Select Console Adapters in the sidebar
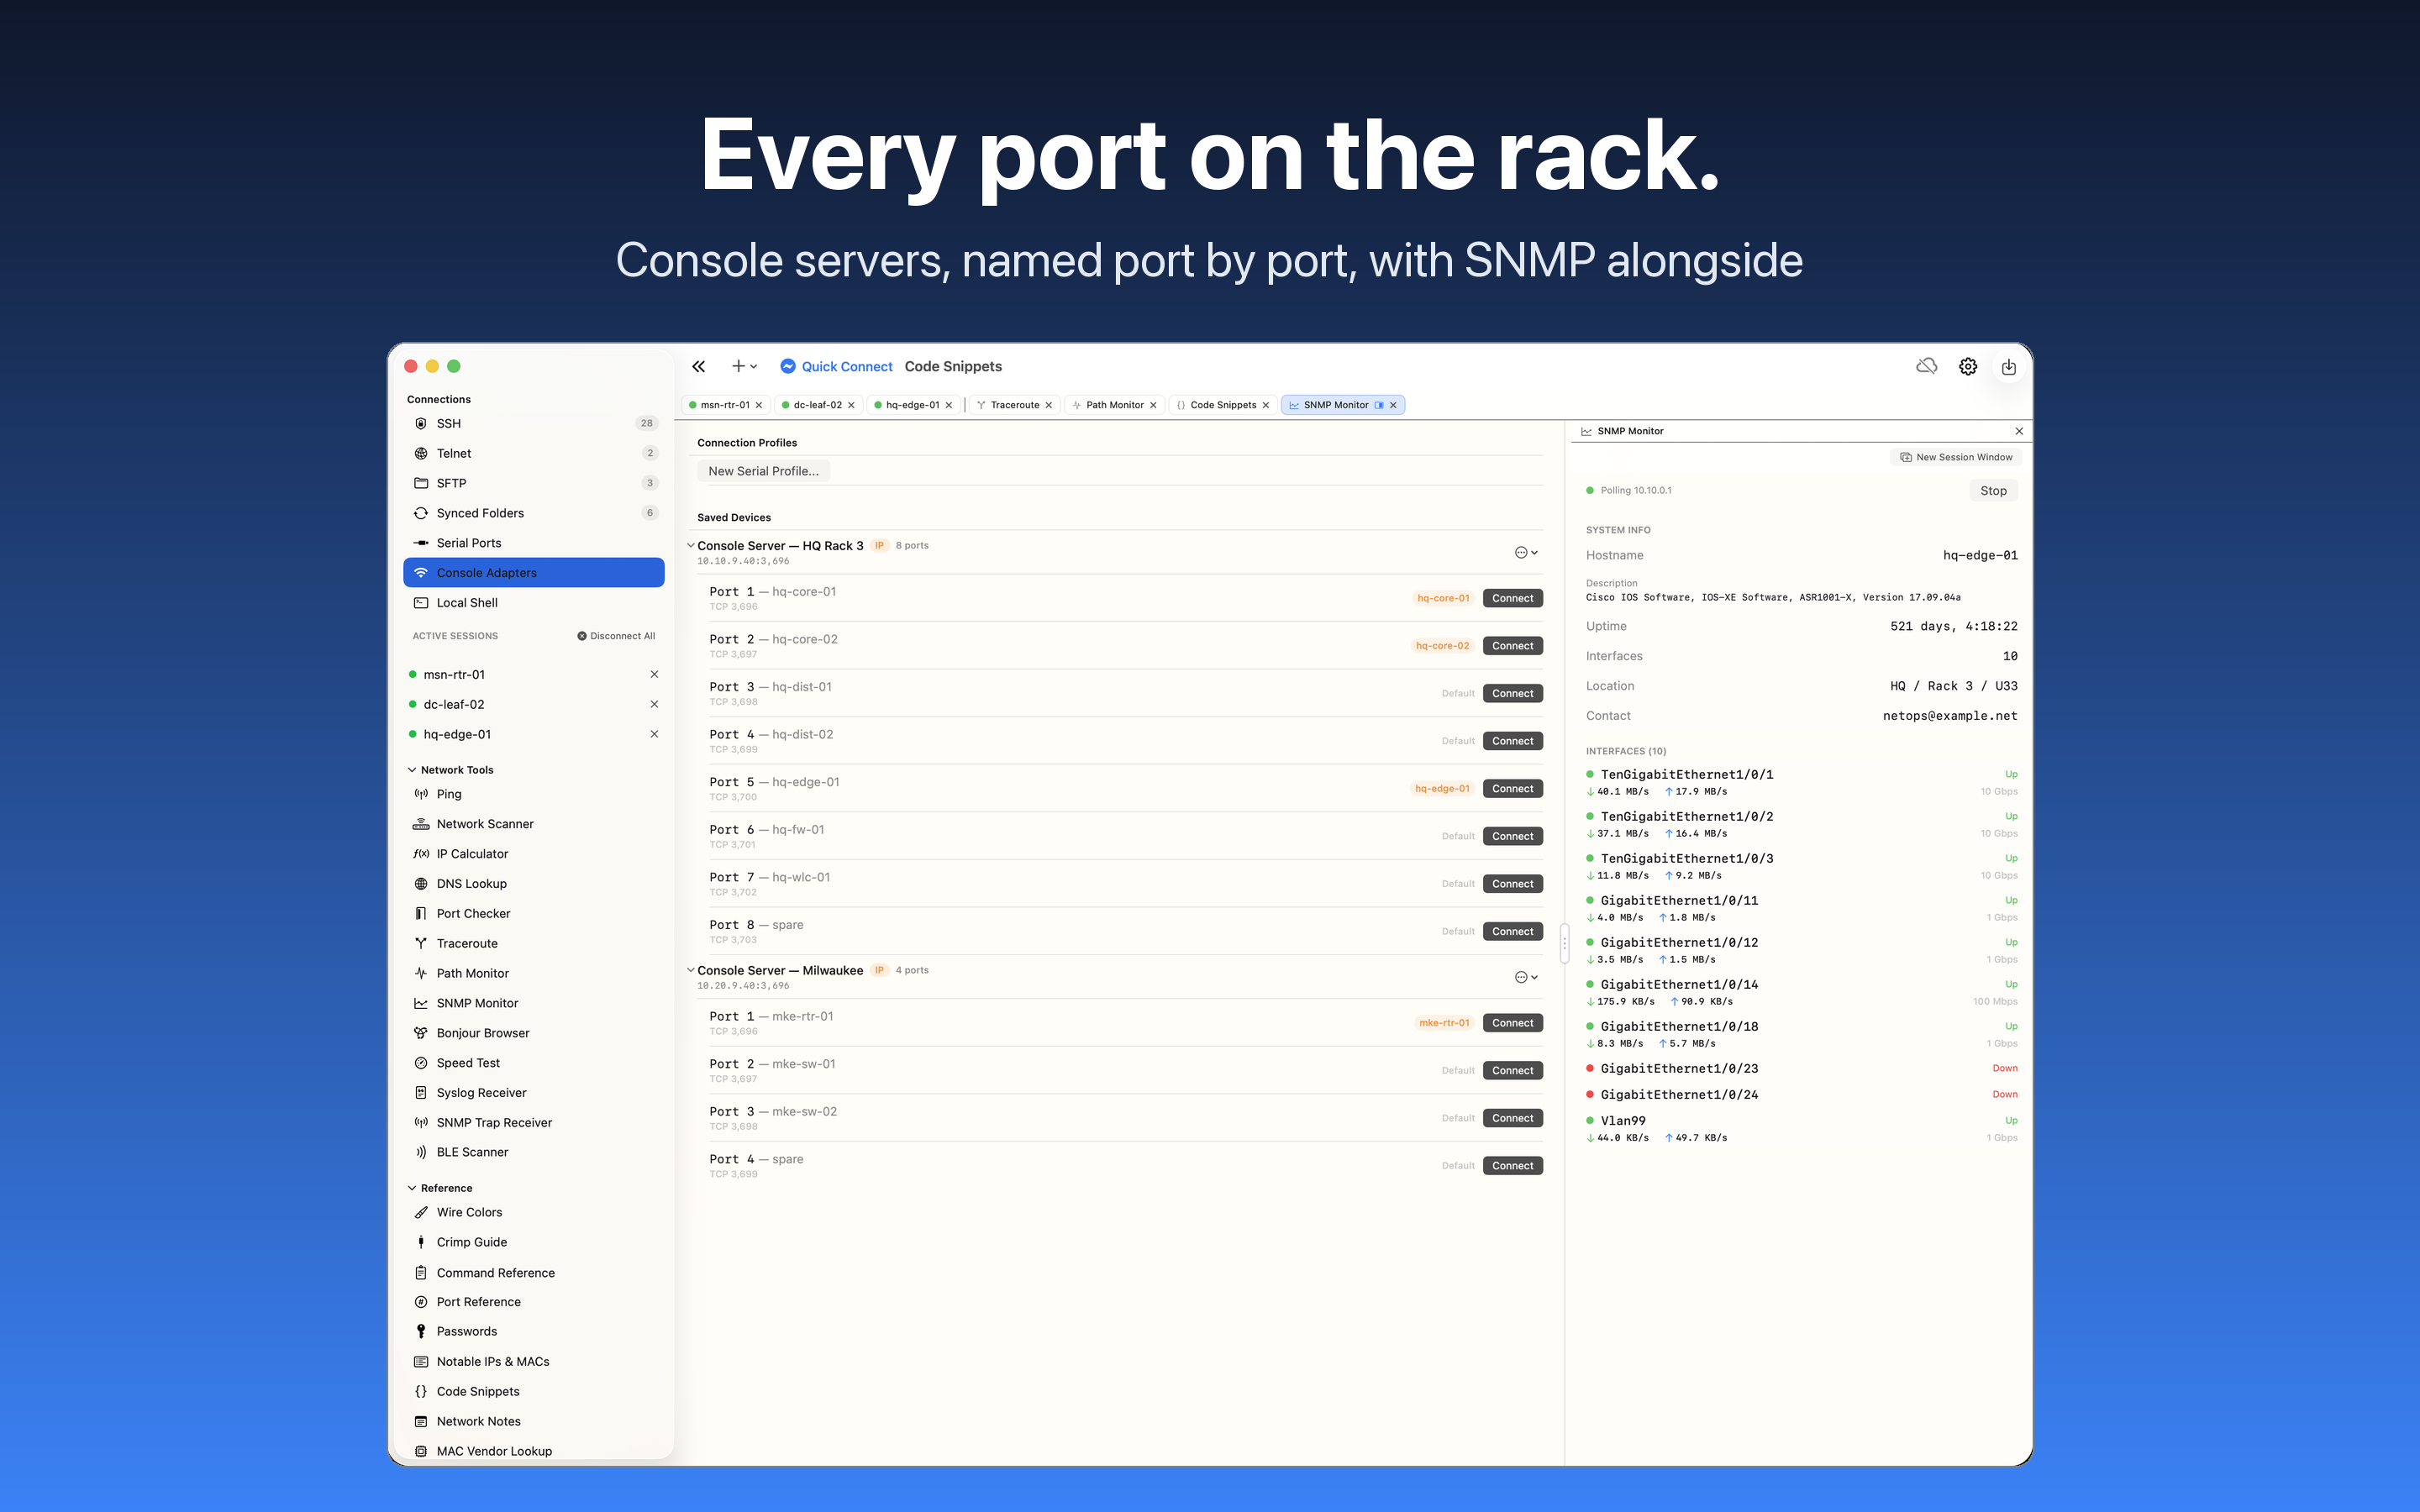2420x1512 pixels. [x=534, y=573]
